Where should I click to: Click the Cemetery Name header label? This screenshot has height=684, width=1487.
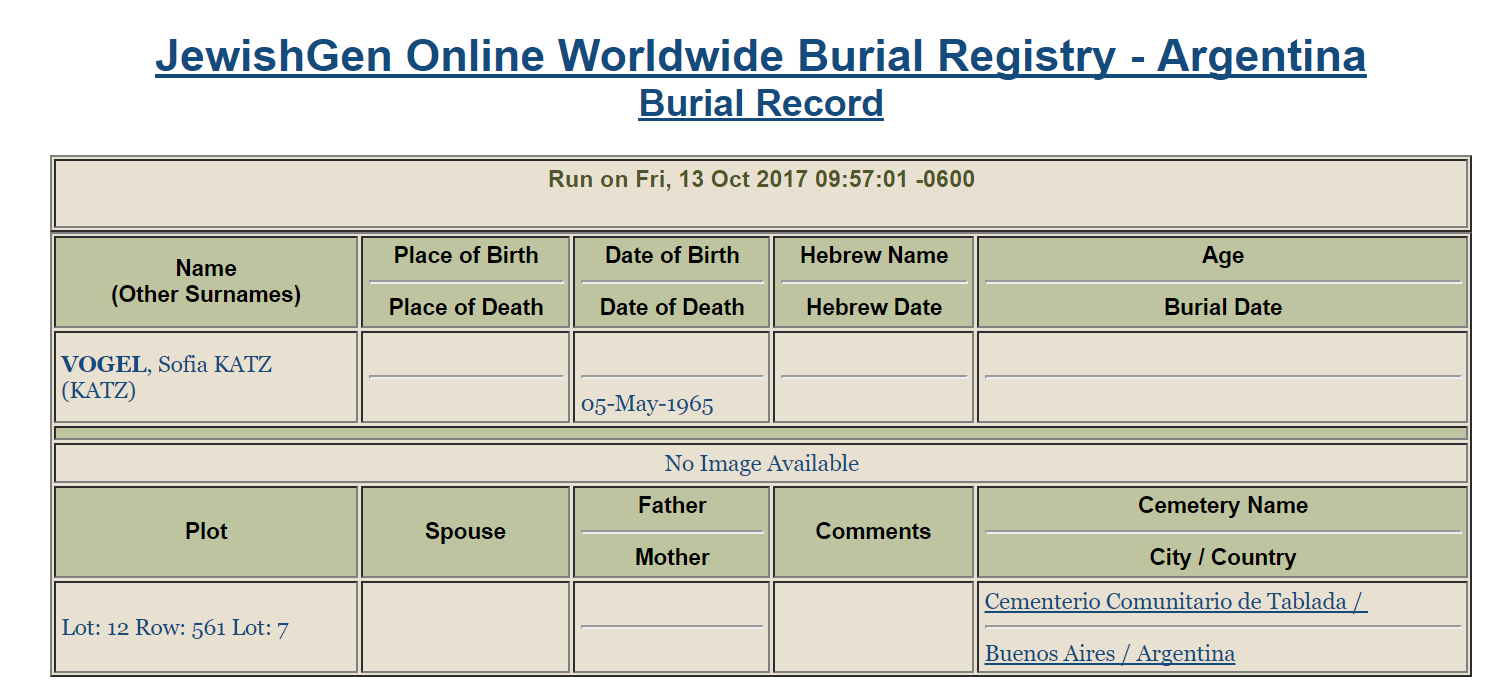click(1222, 506)
